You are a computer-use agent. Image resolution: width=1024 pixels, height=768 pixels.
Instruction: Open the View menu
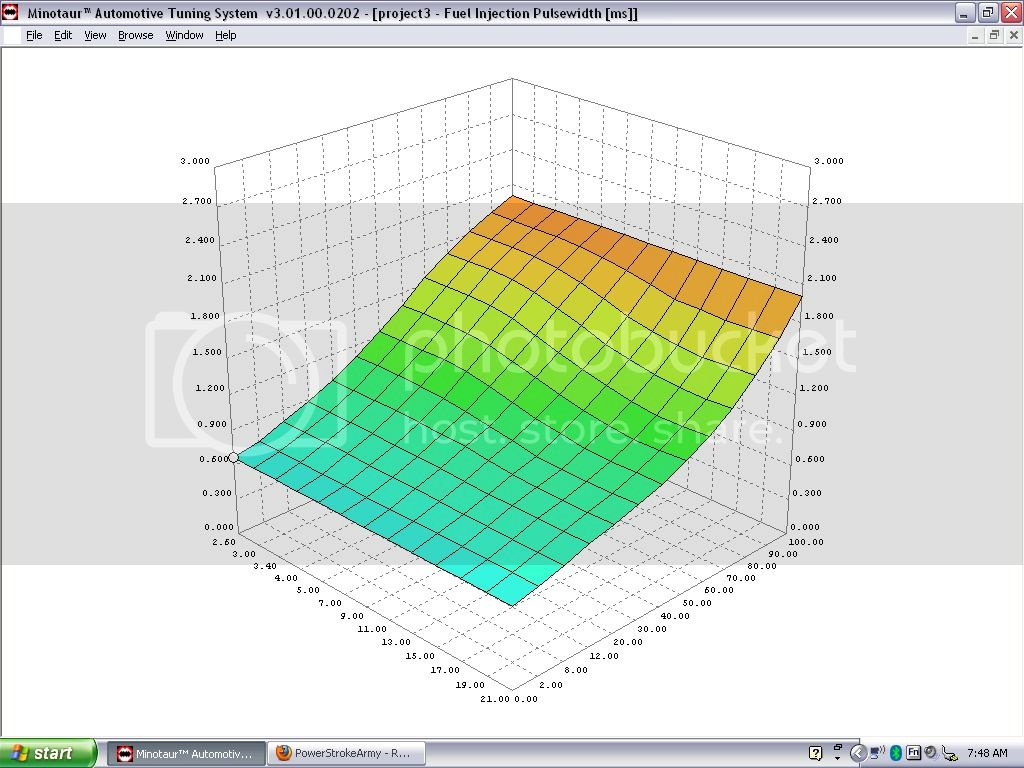pyautogui.click(x=95, y=35)
